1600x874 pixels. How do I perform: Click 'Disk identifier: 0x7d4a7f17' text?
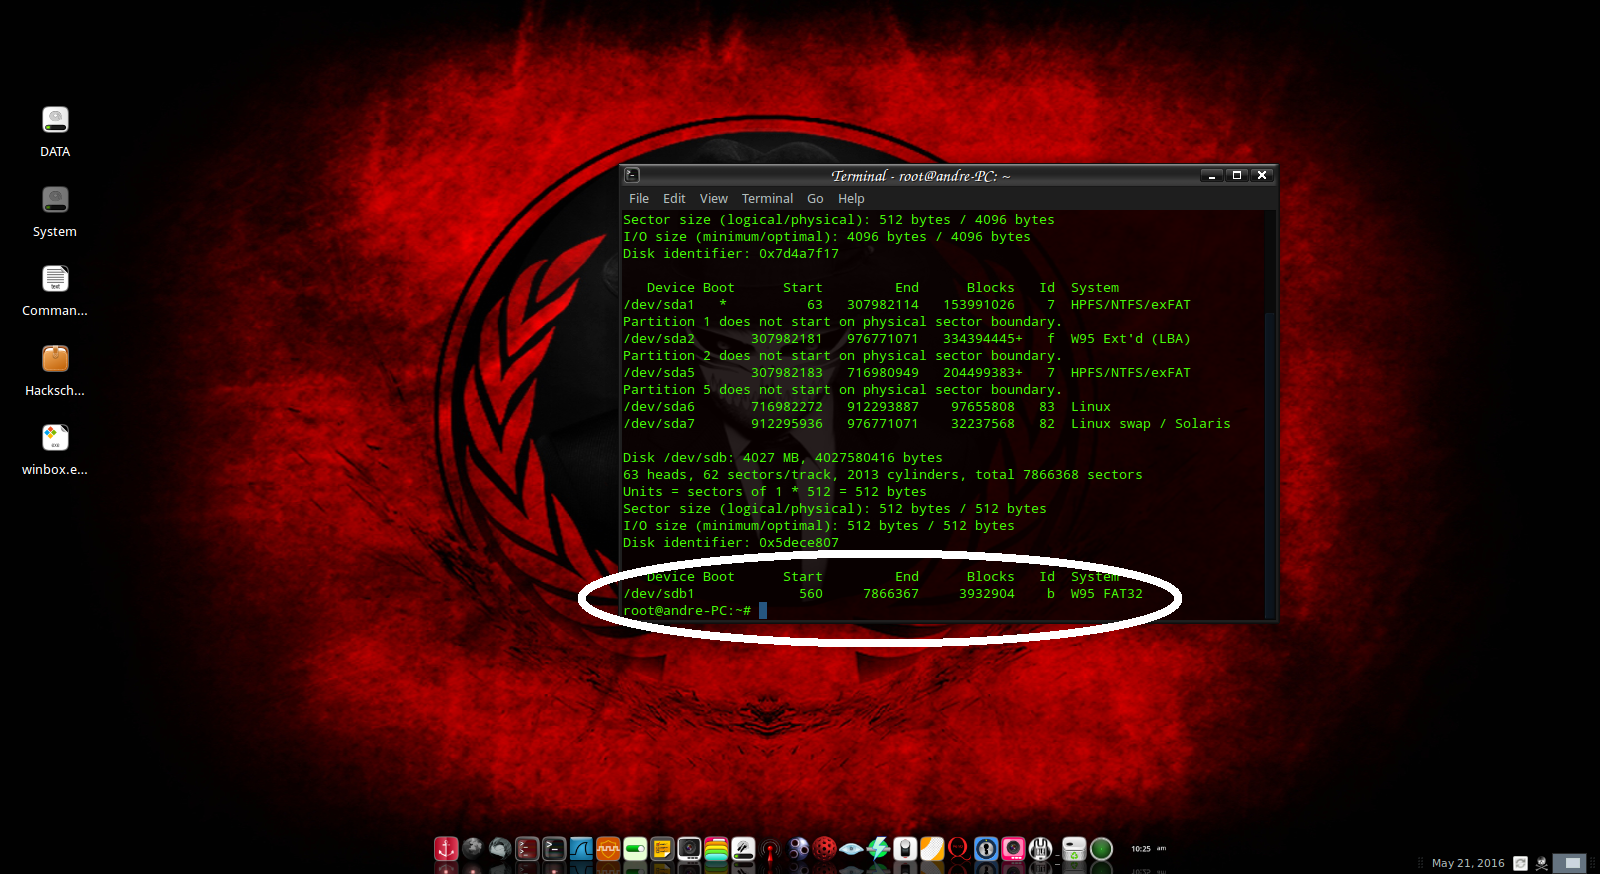[x=731, y=254]
